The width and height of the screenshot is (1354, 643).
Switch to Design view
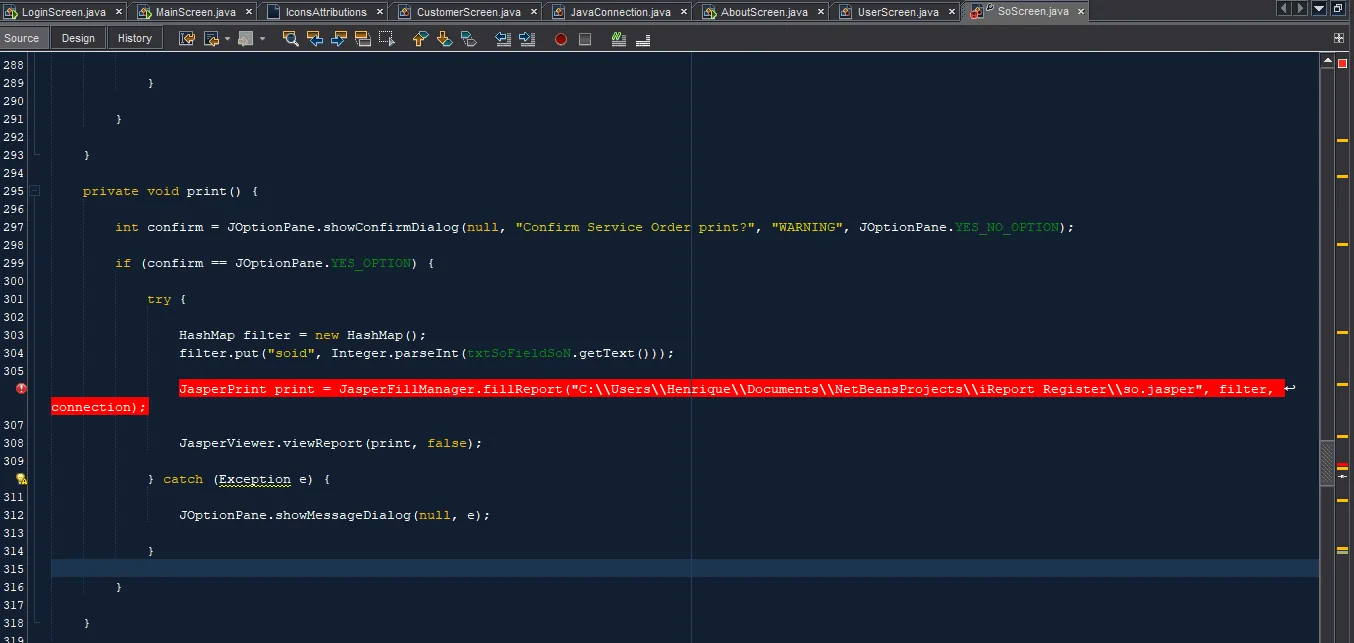(78, 38)
